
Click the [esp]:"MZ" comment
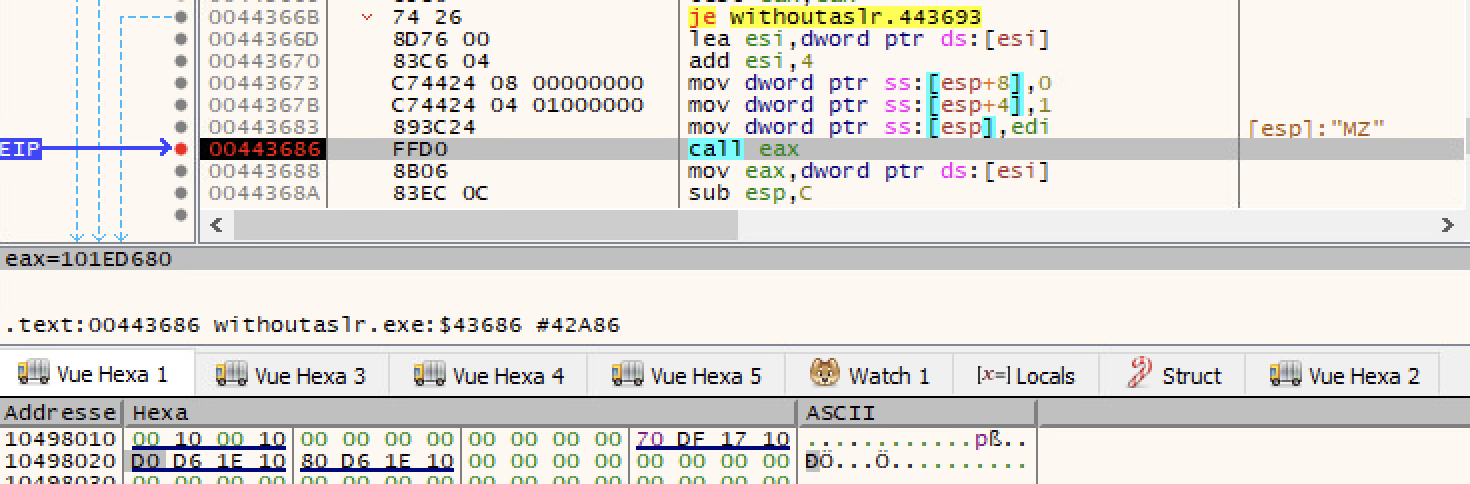1316,127
